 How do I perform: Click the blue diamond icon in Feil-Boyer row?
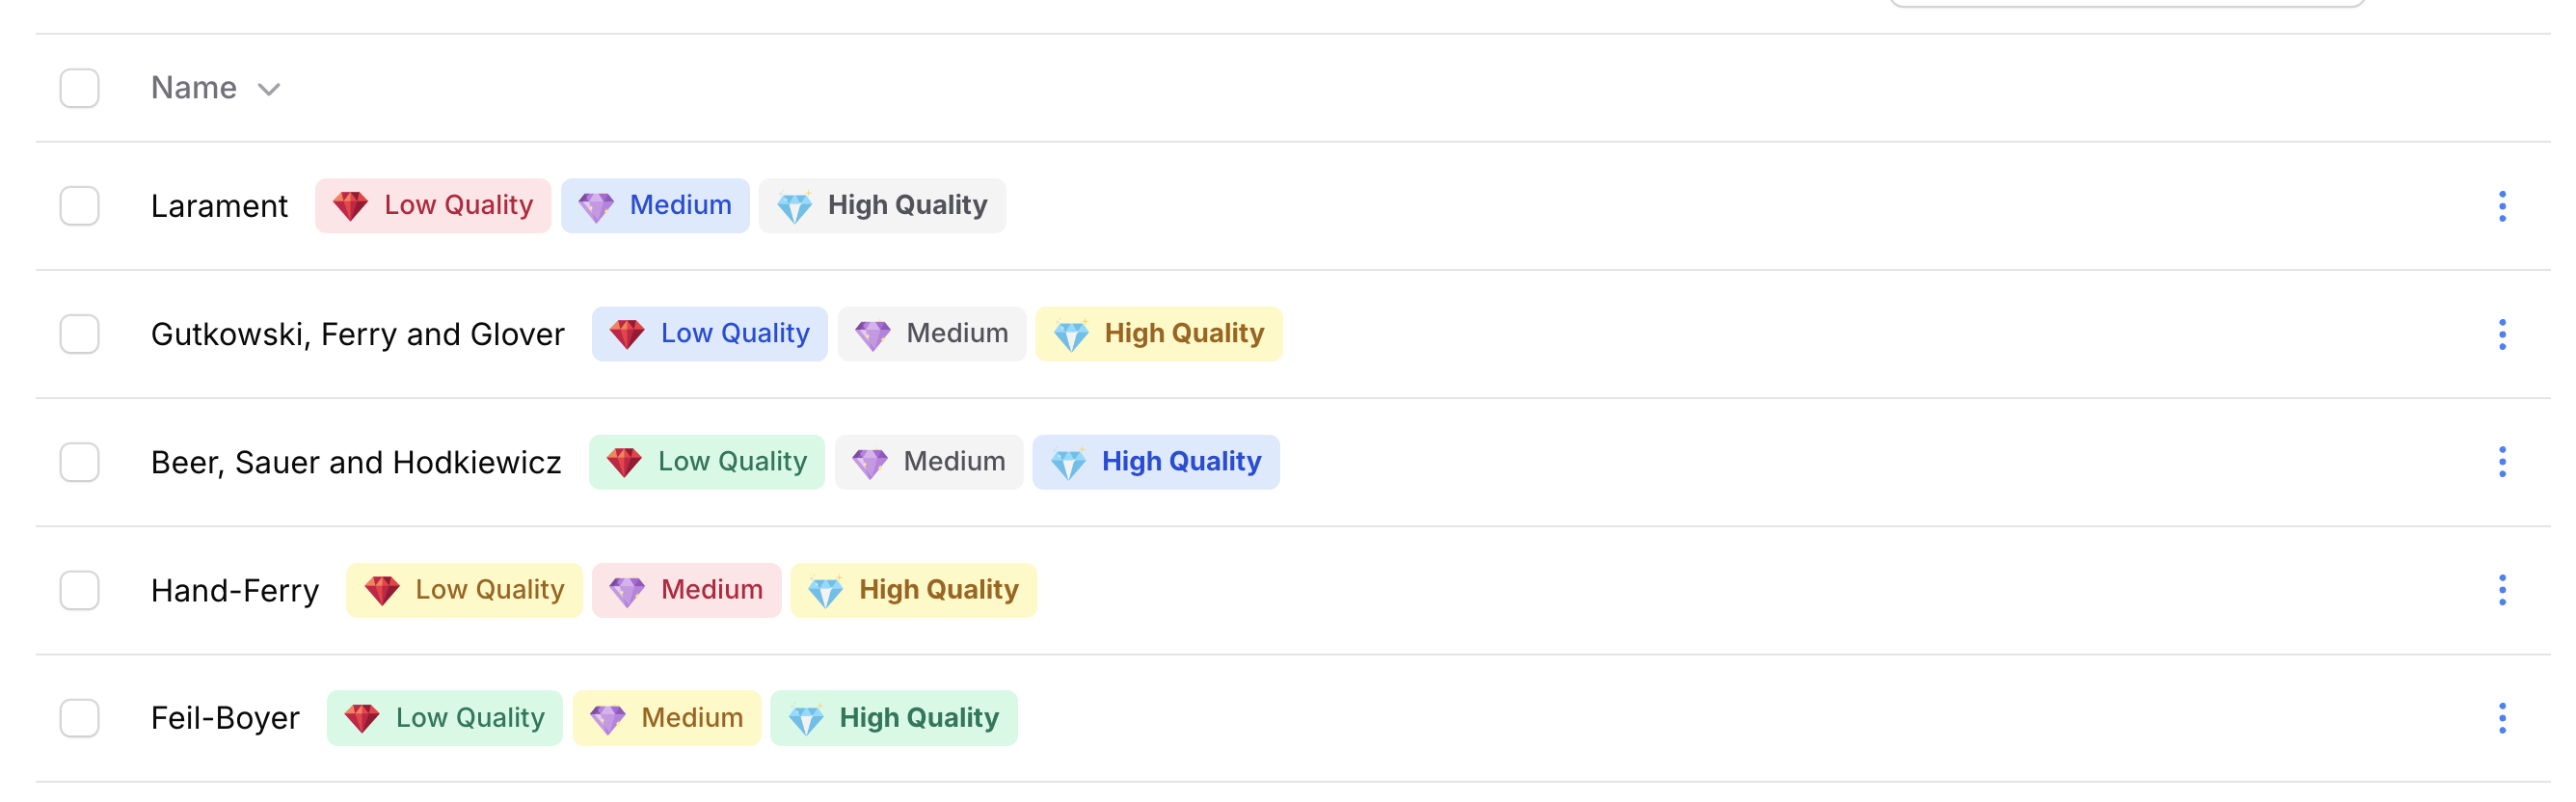tap(805, 719)
